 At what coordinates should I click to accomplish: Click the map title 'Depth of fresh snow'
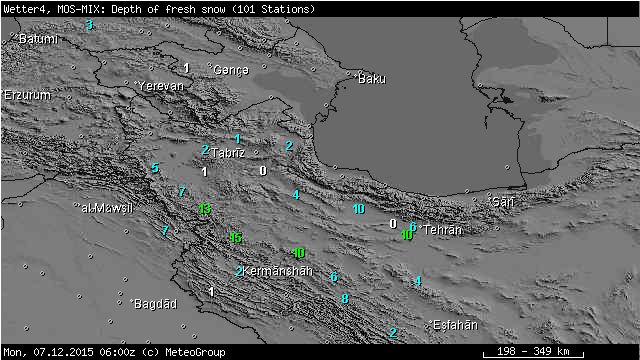tap(168, 9)
